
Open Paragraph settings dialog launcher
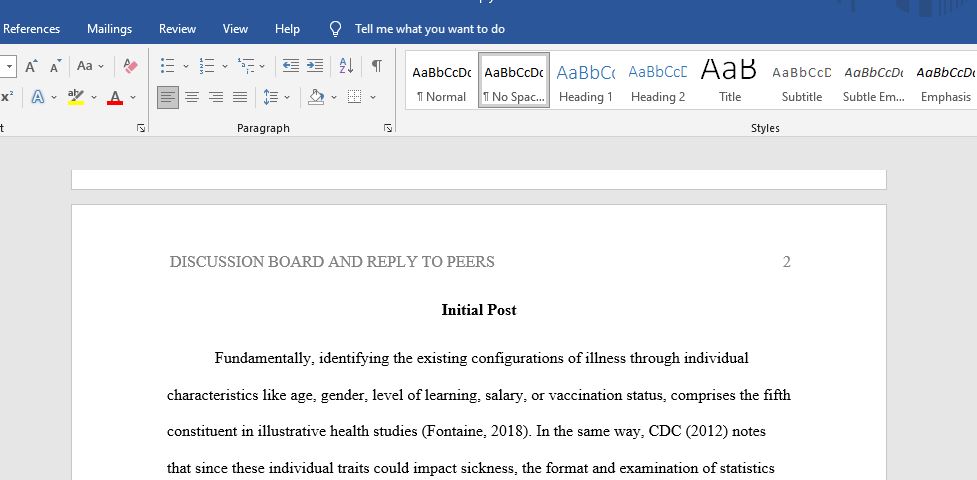(388, 128)
